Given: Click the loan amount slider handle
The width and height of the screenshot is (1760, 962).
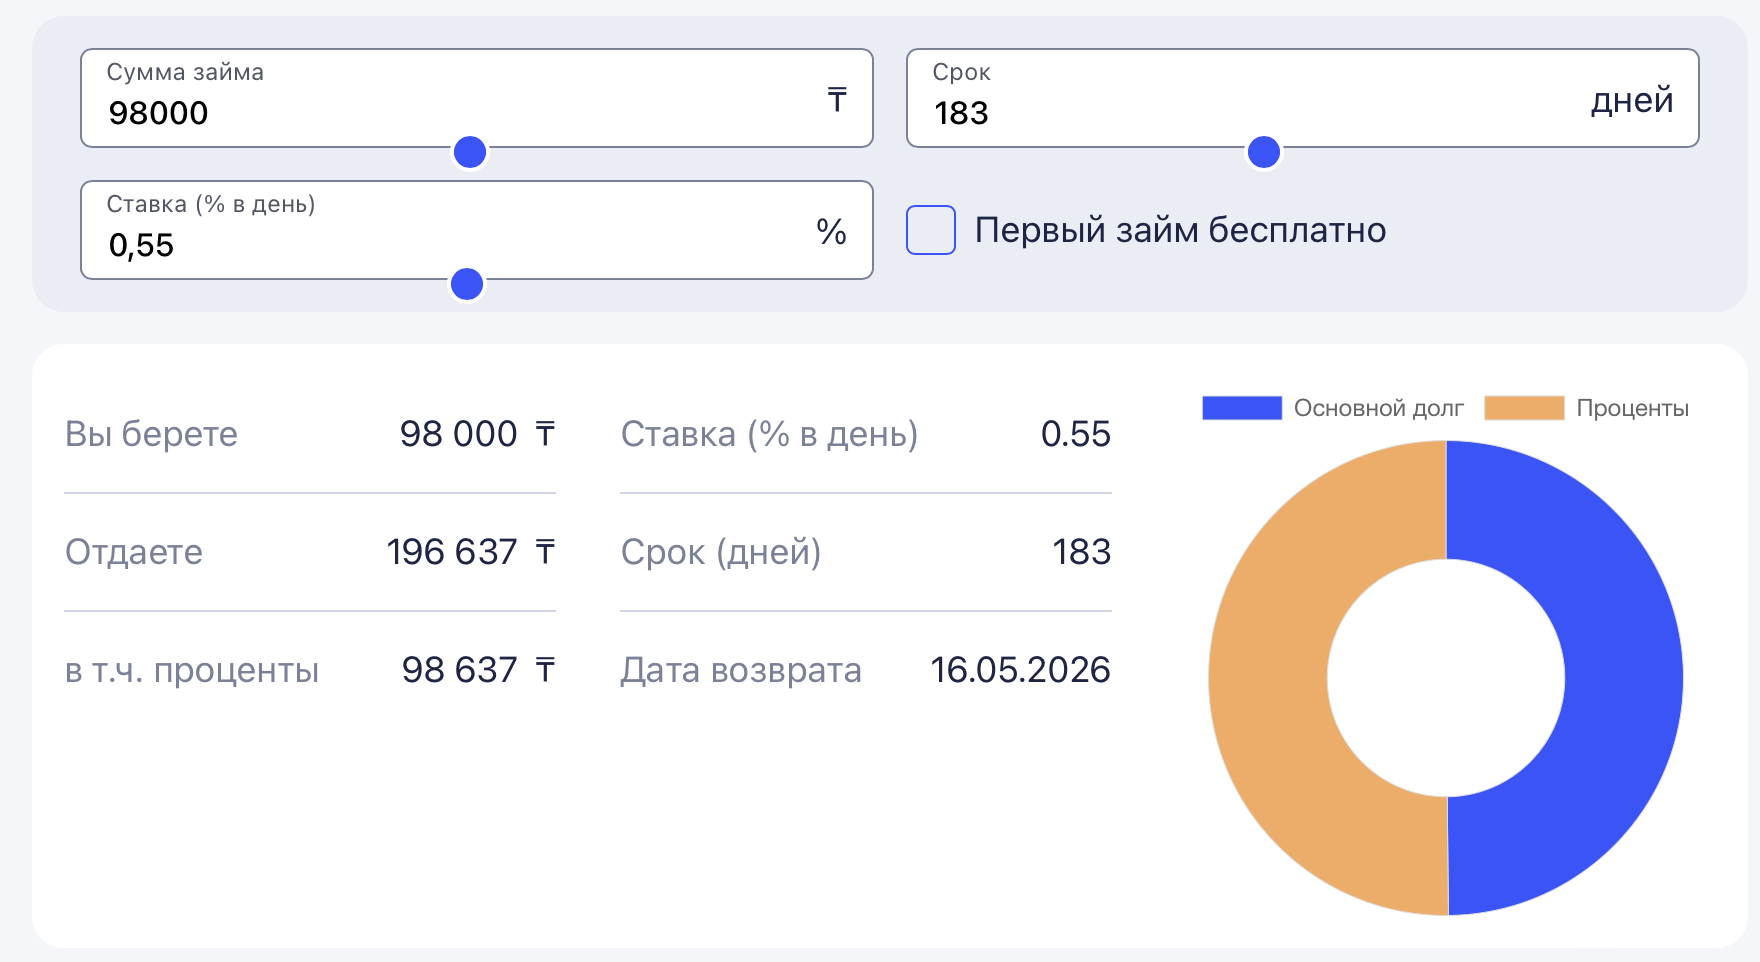Looking at the screenshot, I should (x=470, y=152).
